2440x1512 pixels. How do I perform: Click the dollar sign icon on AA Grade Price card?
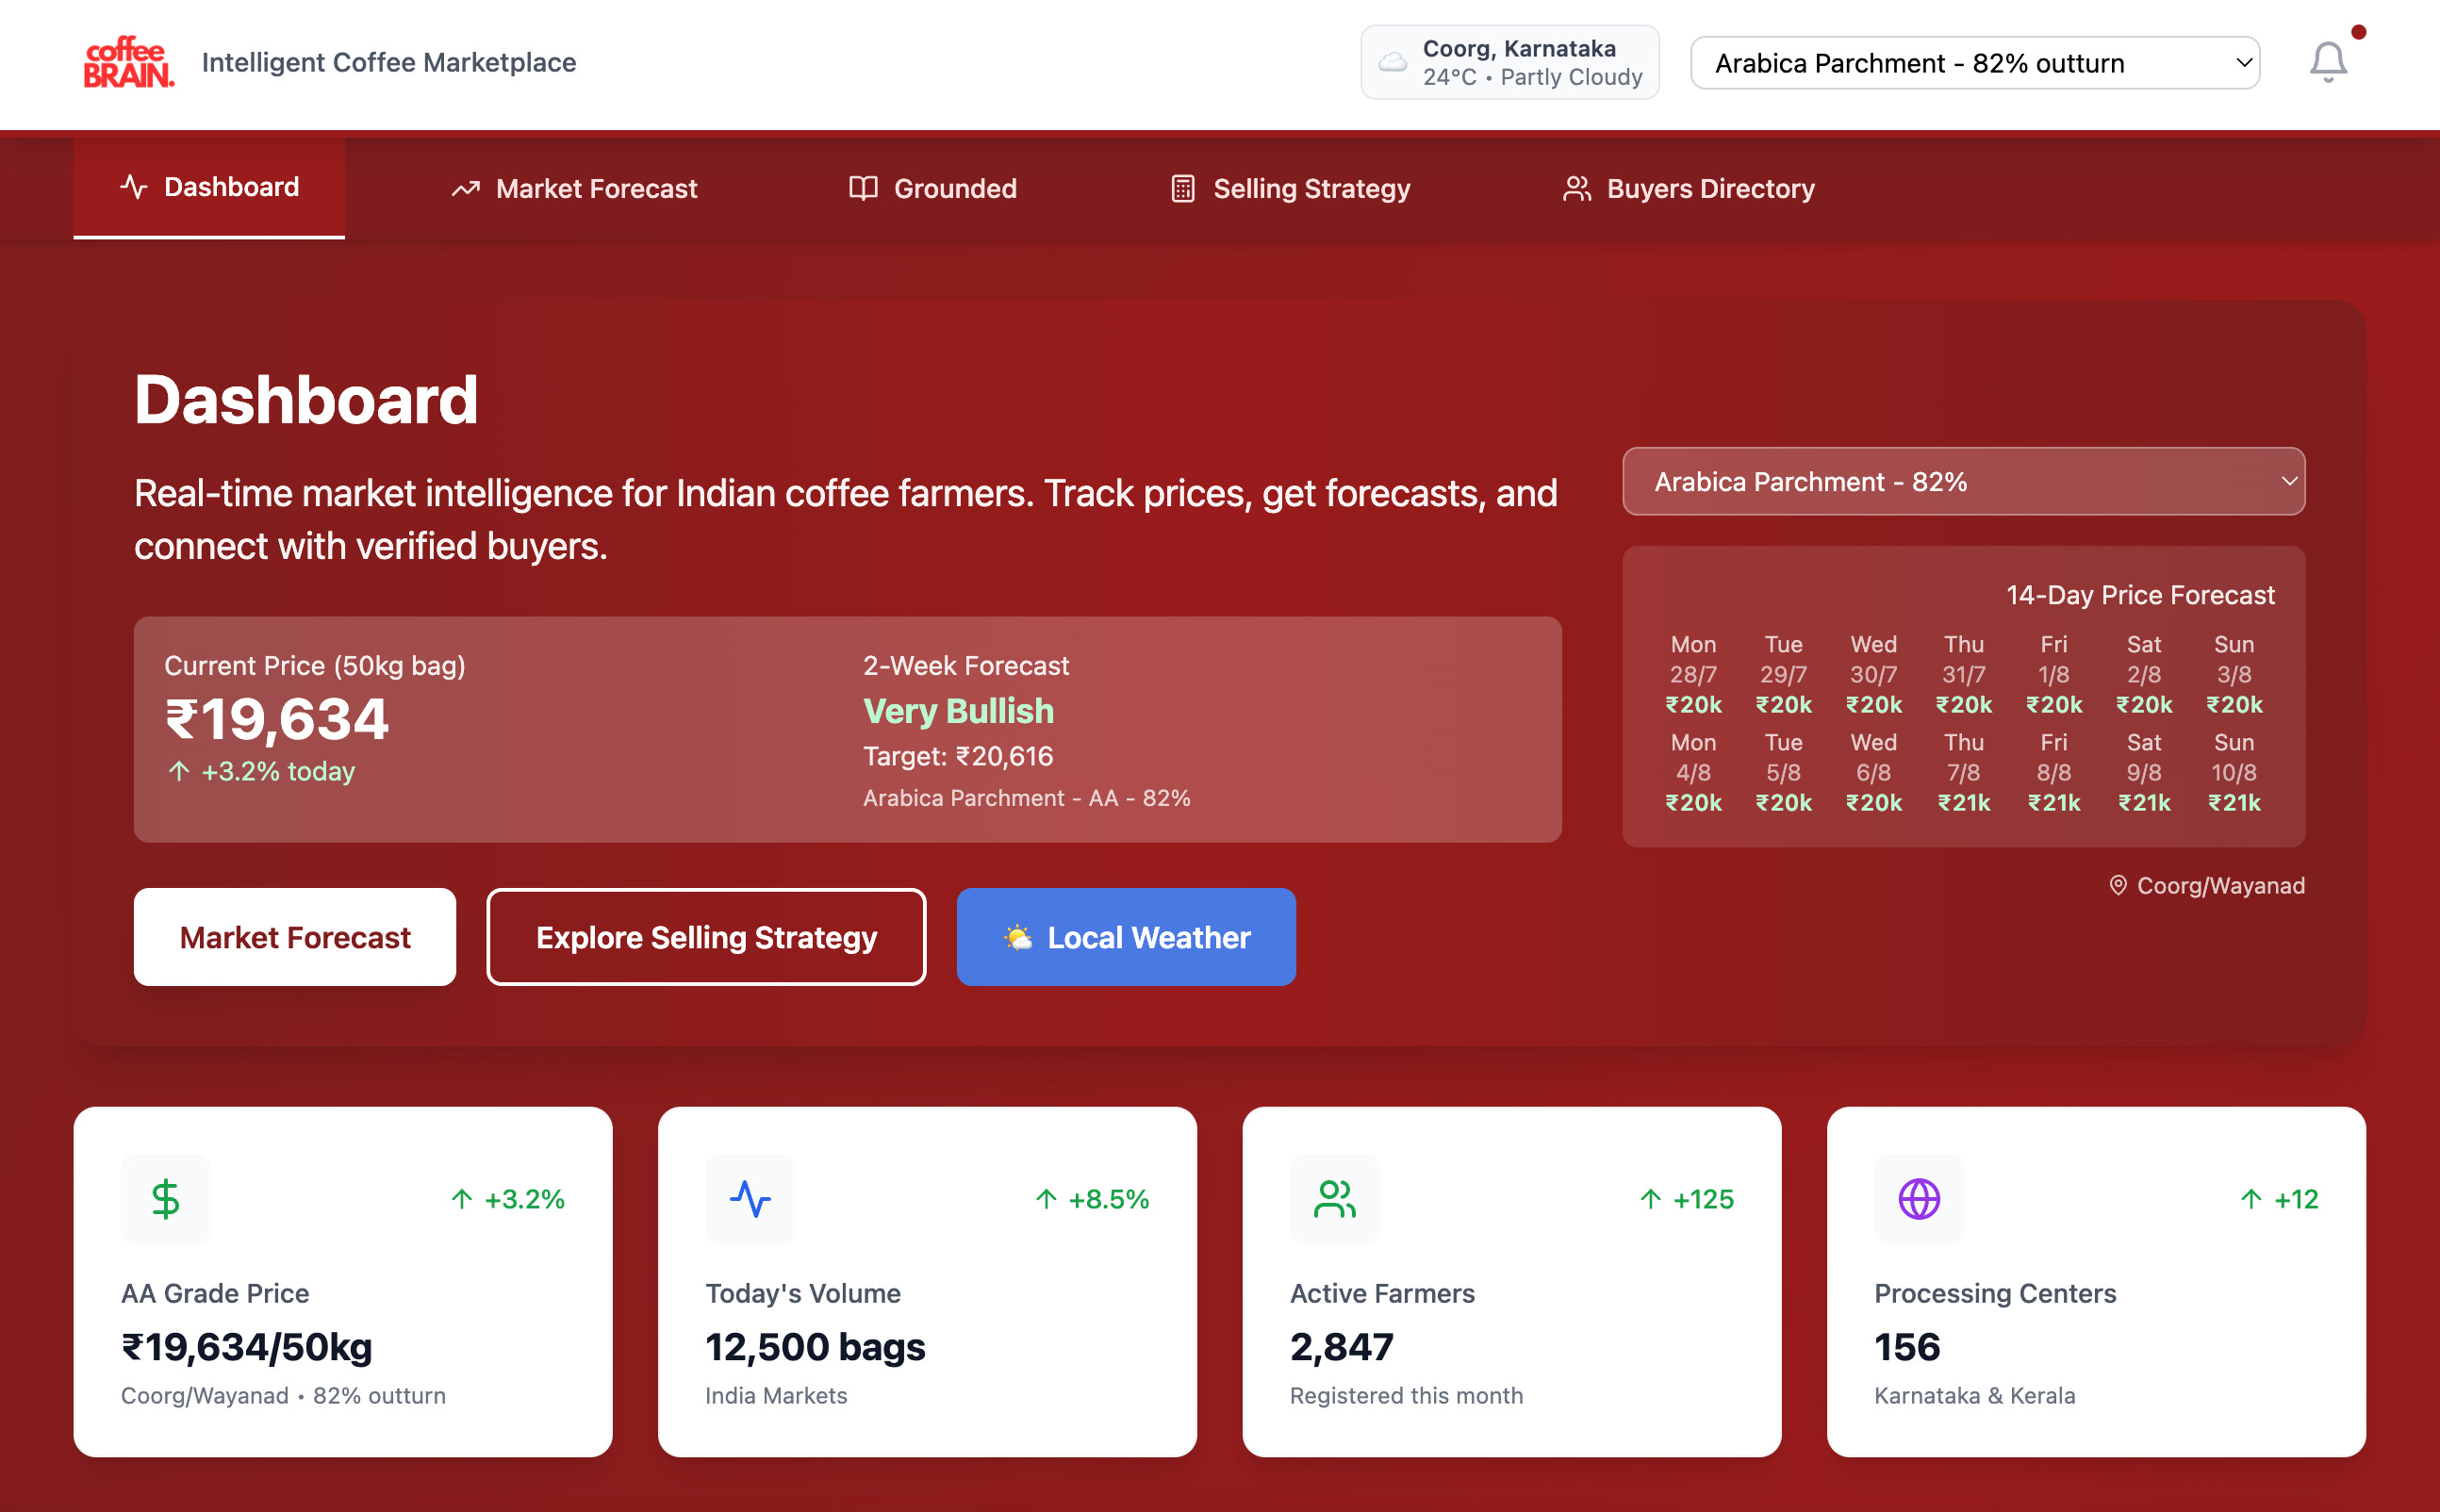point(165,1198)
